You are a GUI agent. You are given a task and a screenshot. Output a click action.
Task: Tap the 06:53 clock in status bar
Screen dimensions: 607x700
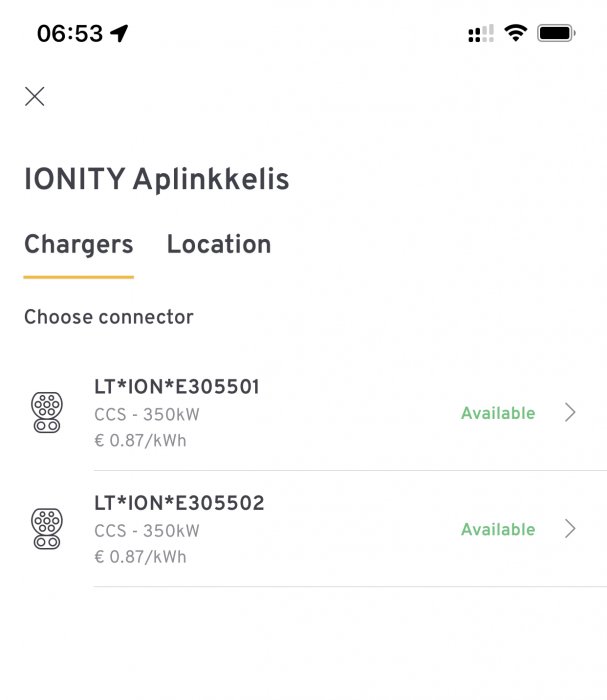[70, 33]
